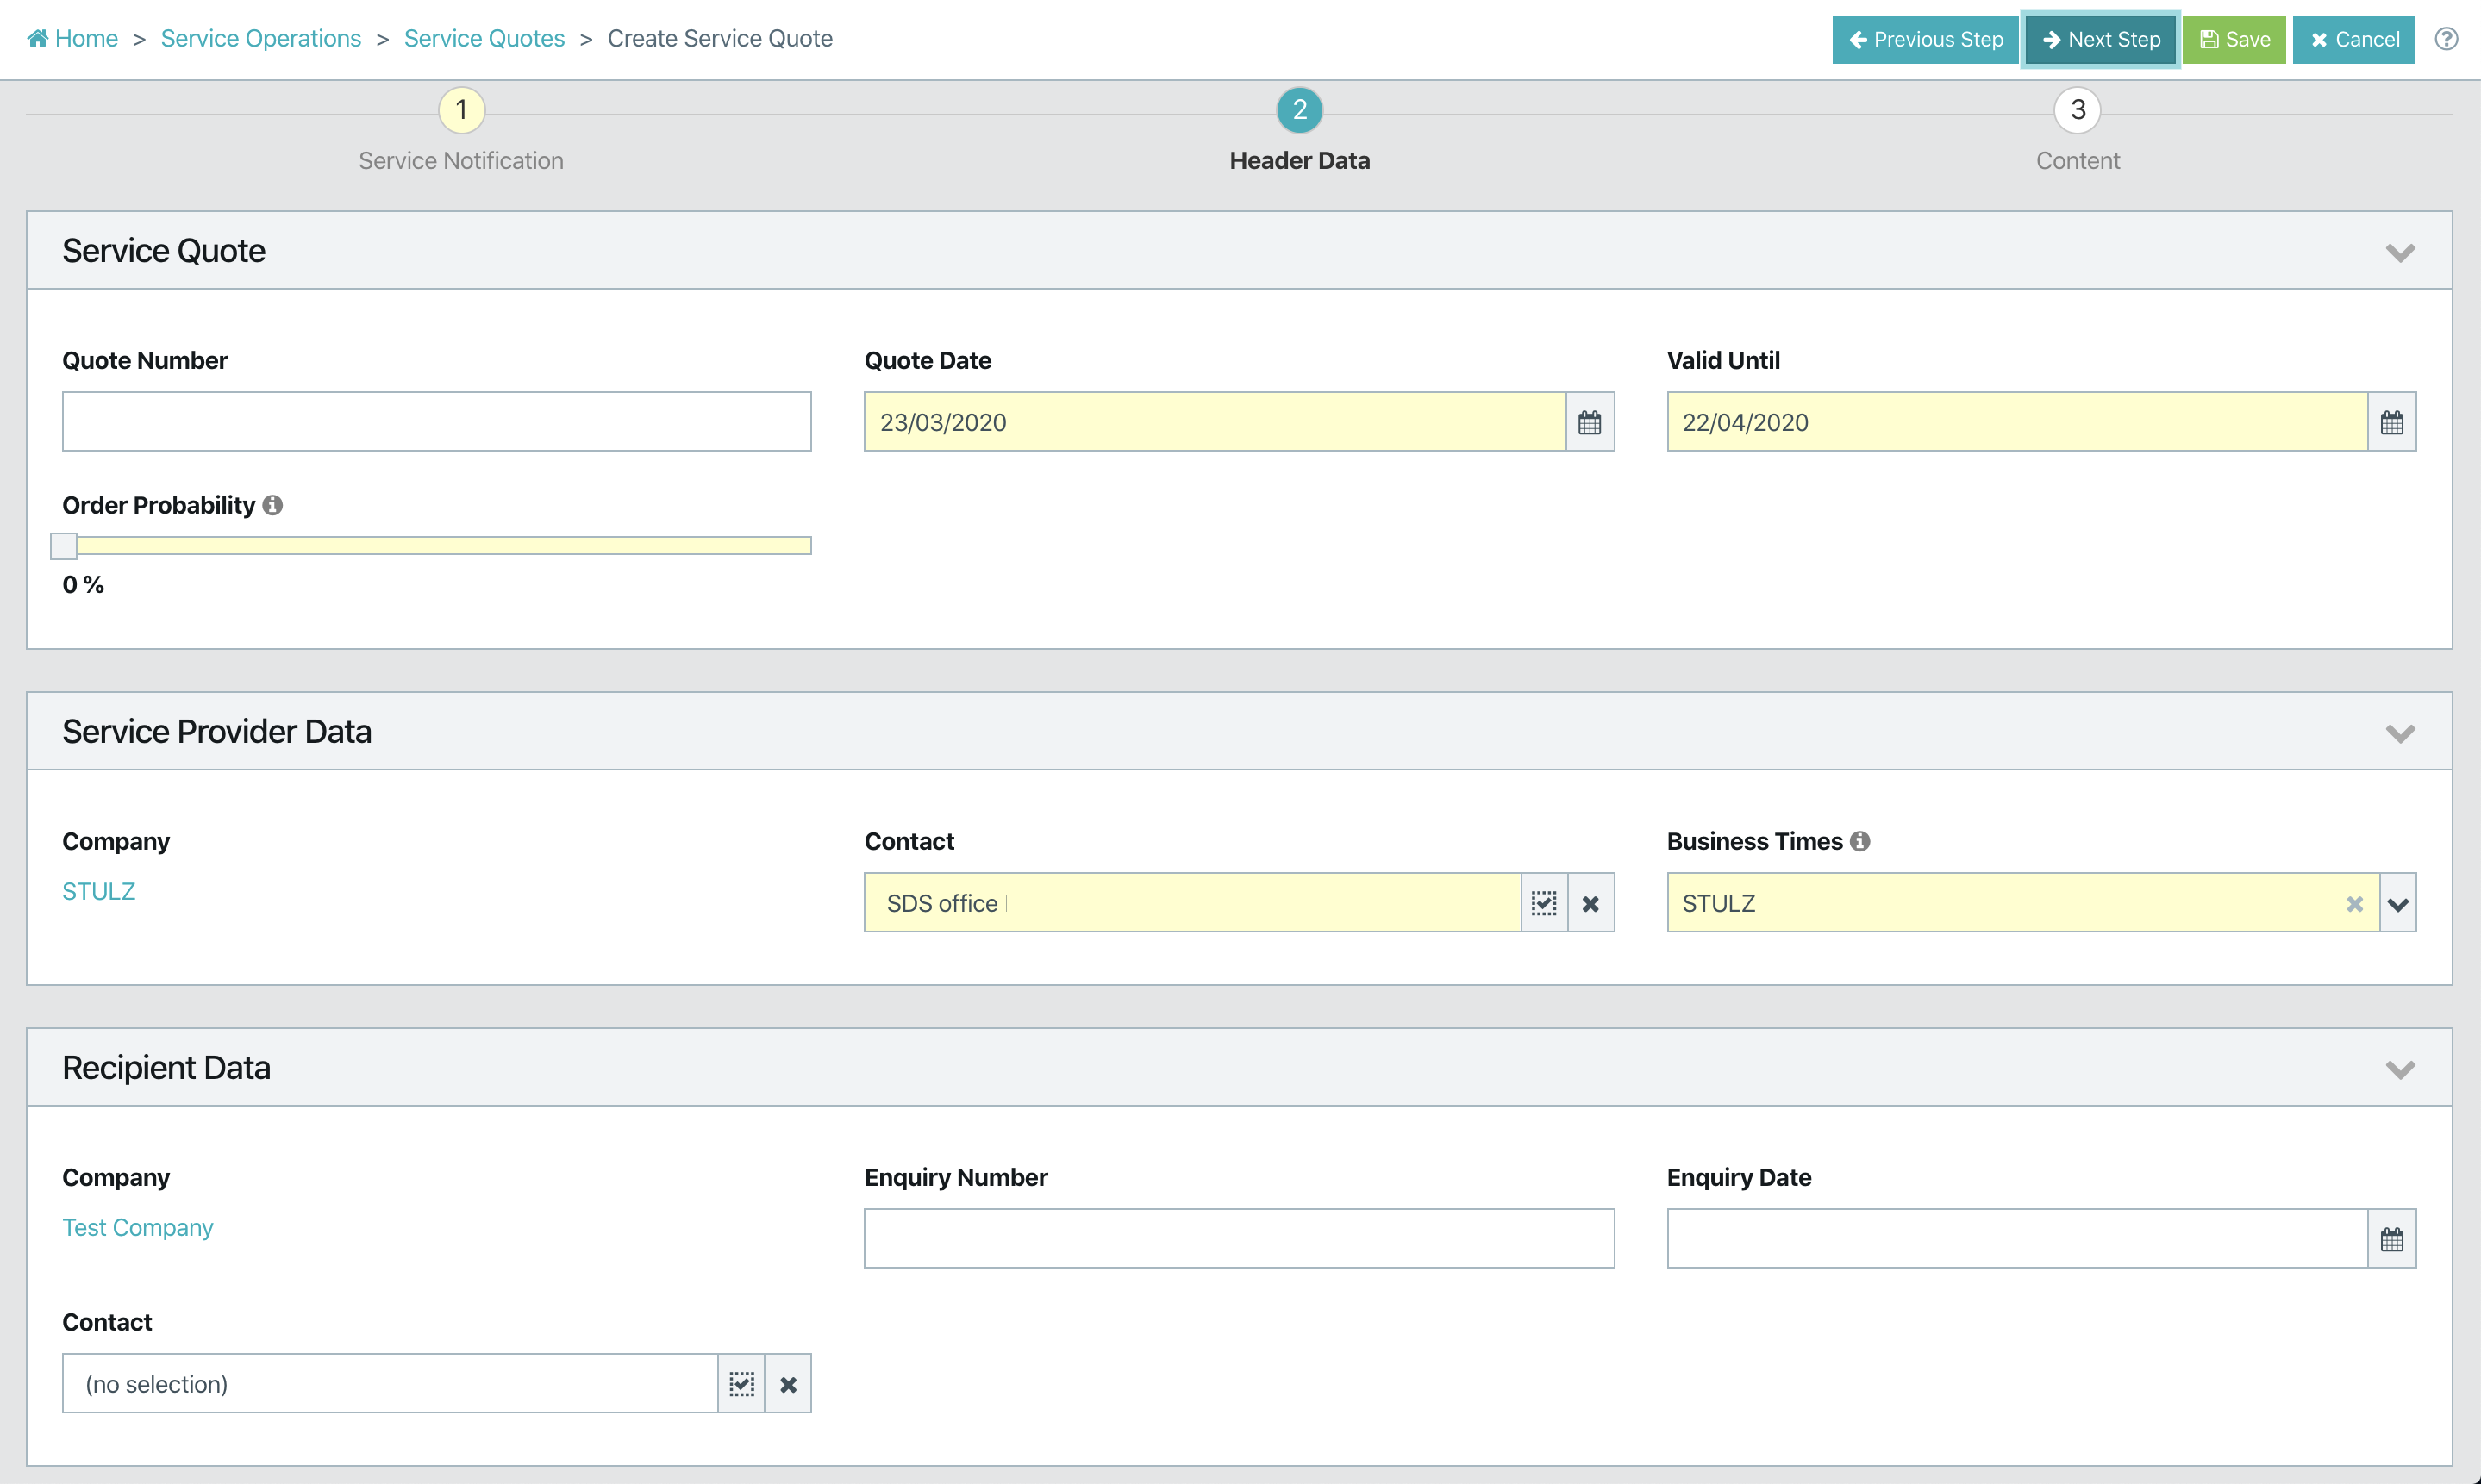Open Recipient Contact selection list
Viewport: 2481px width, 1484px height.
(x=741, y=1384)
